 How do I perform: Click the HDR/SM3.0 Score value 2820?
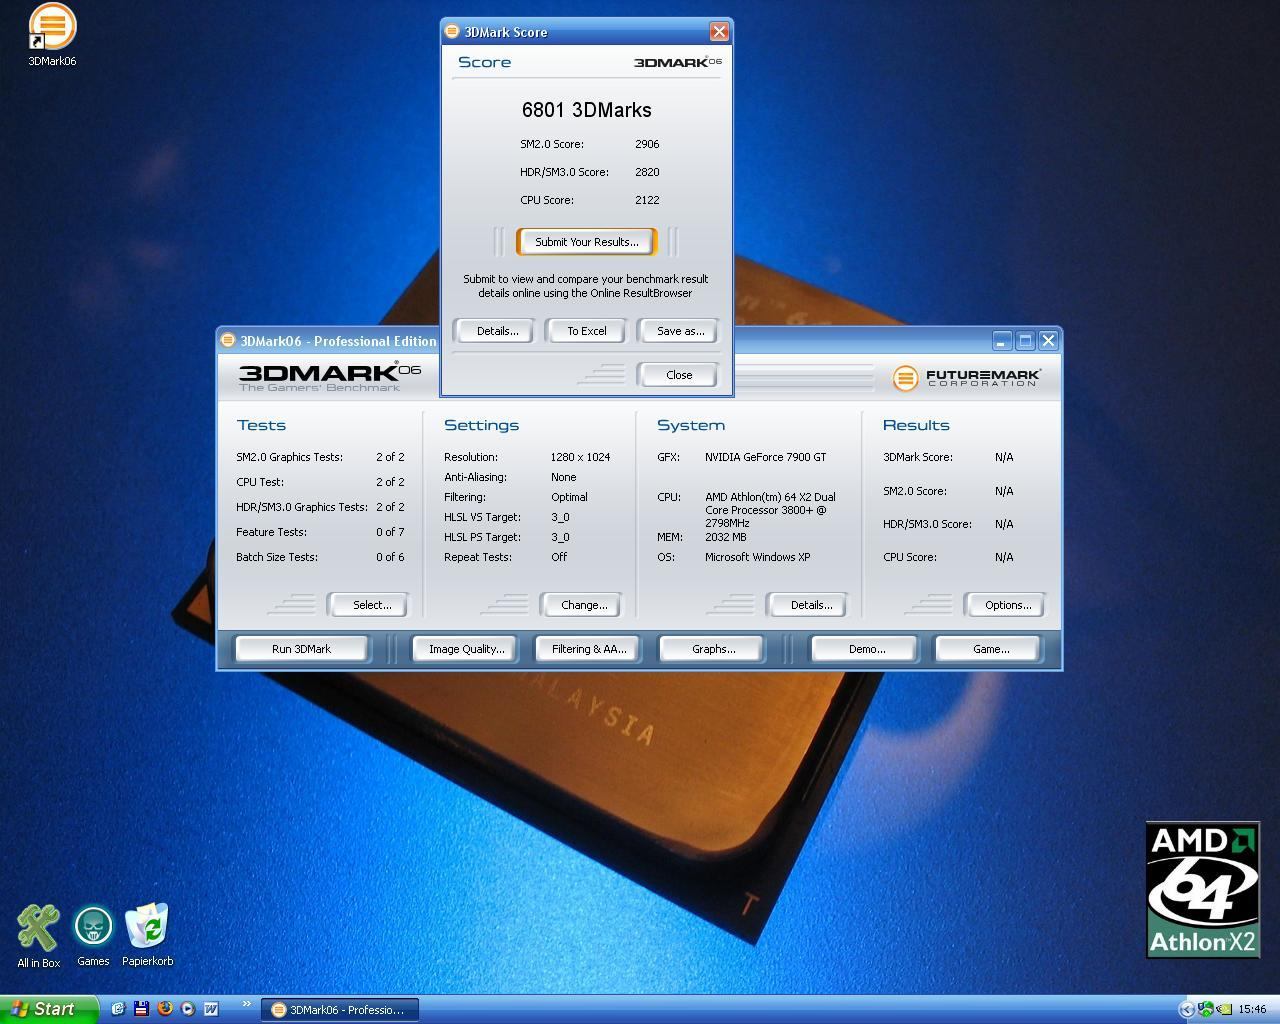tap(647, 172)
